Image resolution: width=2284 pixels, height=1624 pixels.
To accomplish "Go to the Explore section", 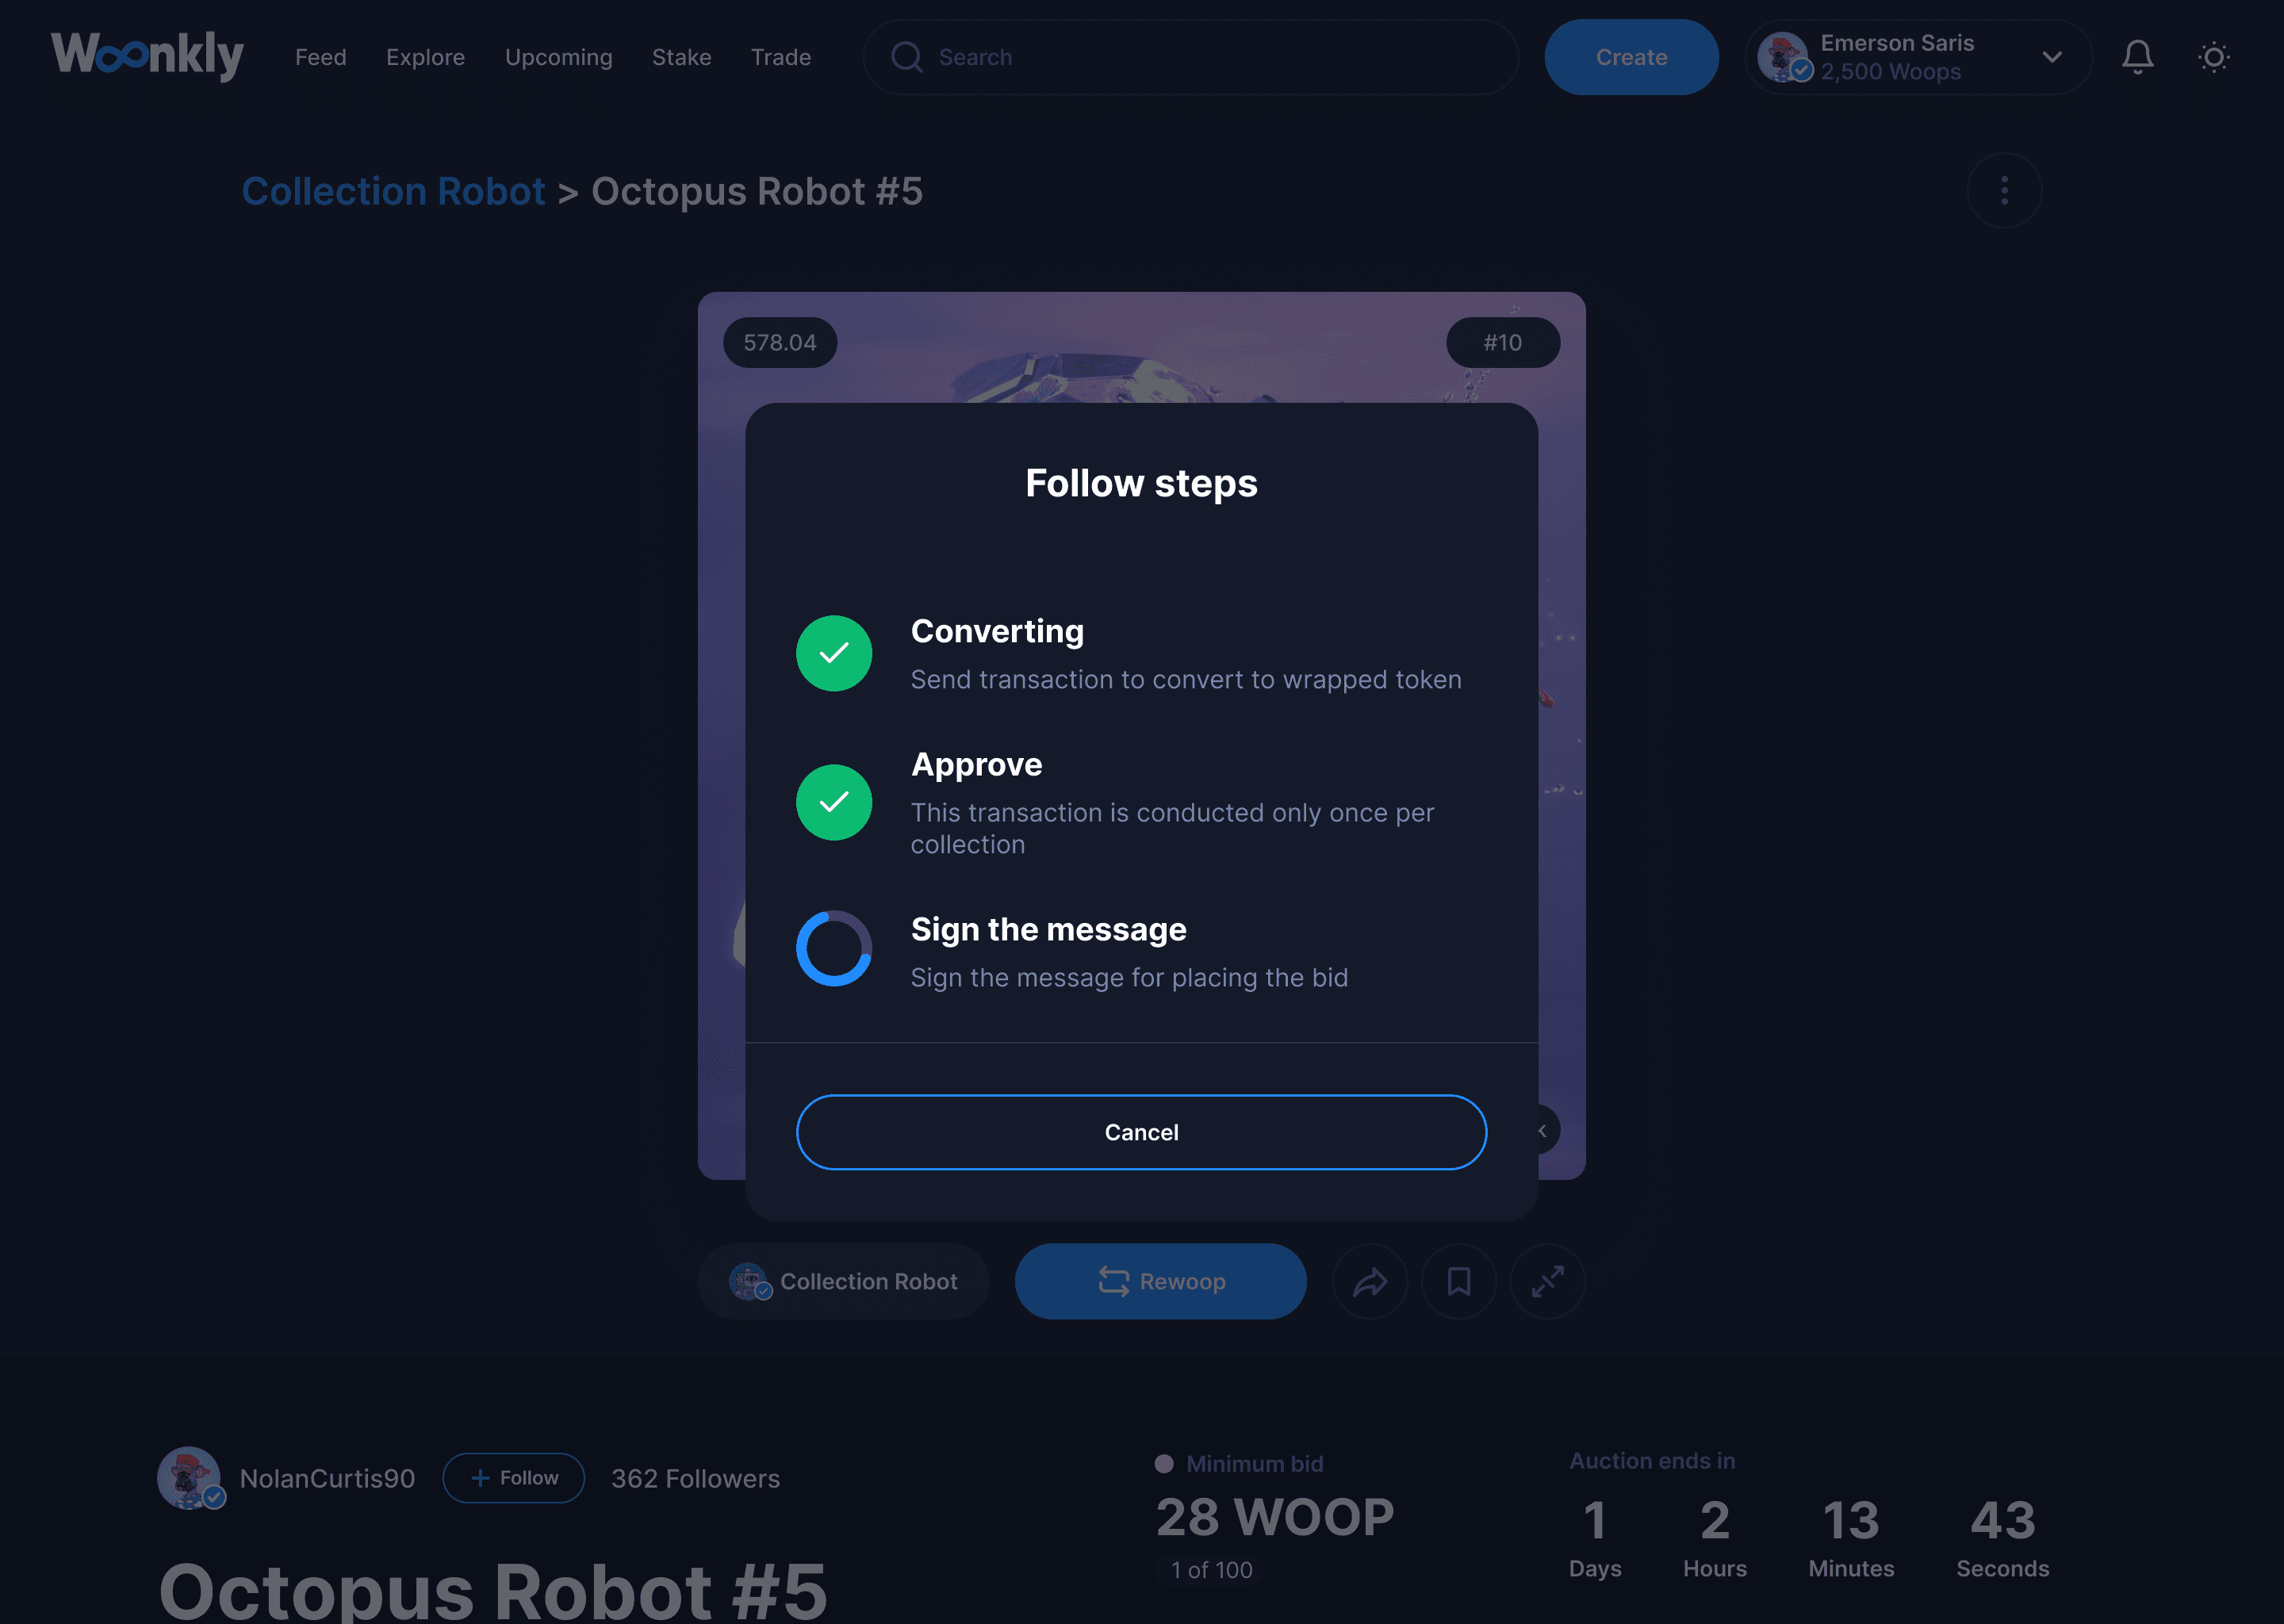I will click(426, 57).
